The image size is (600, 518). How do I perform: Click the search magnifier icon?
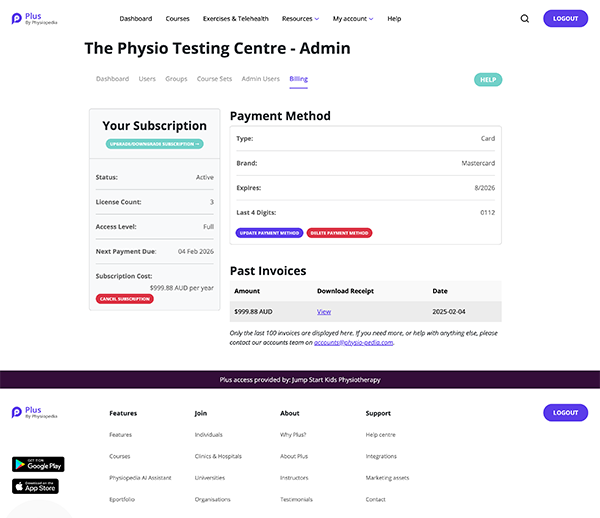click(525, 18)
